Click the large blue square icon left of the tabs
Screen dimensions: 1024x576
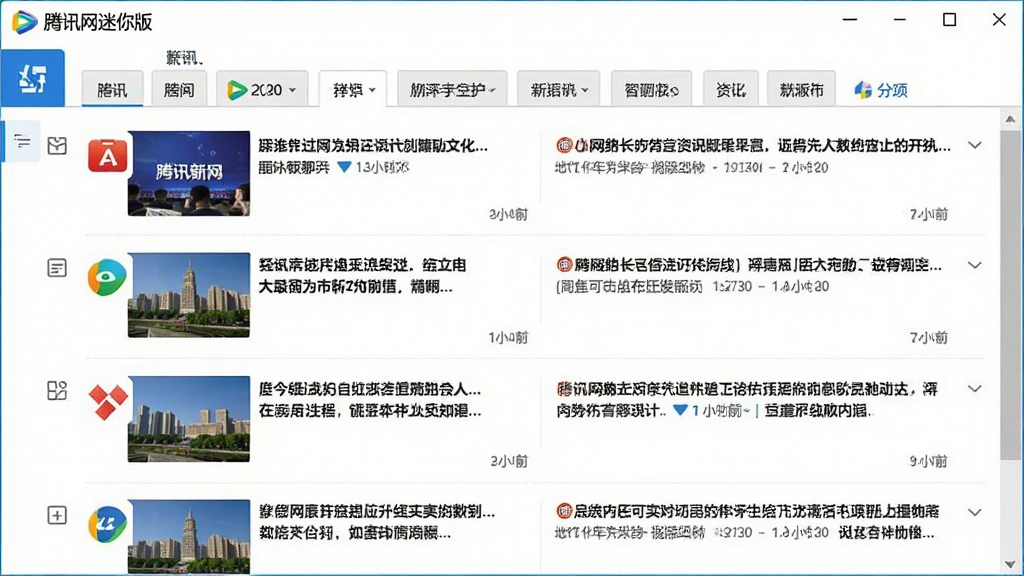(x=33, y=78)
